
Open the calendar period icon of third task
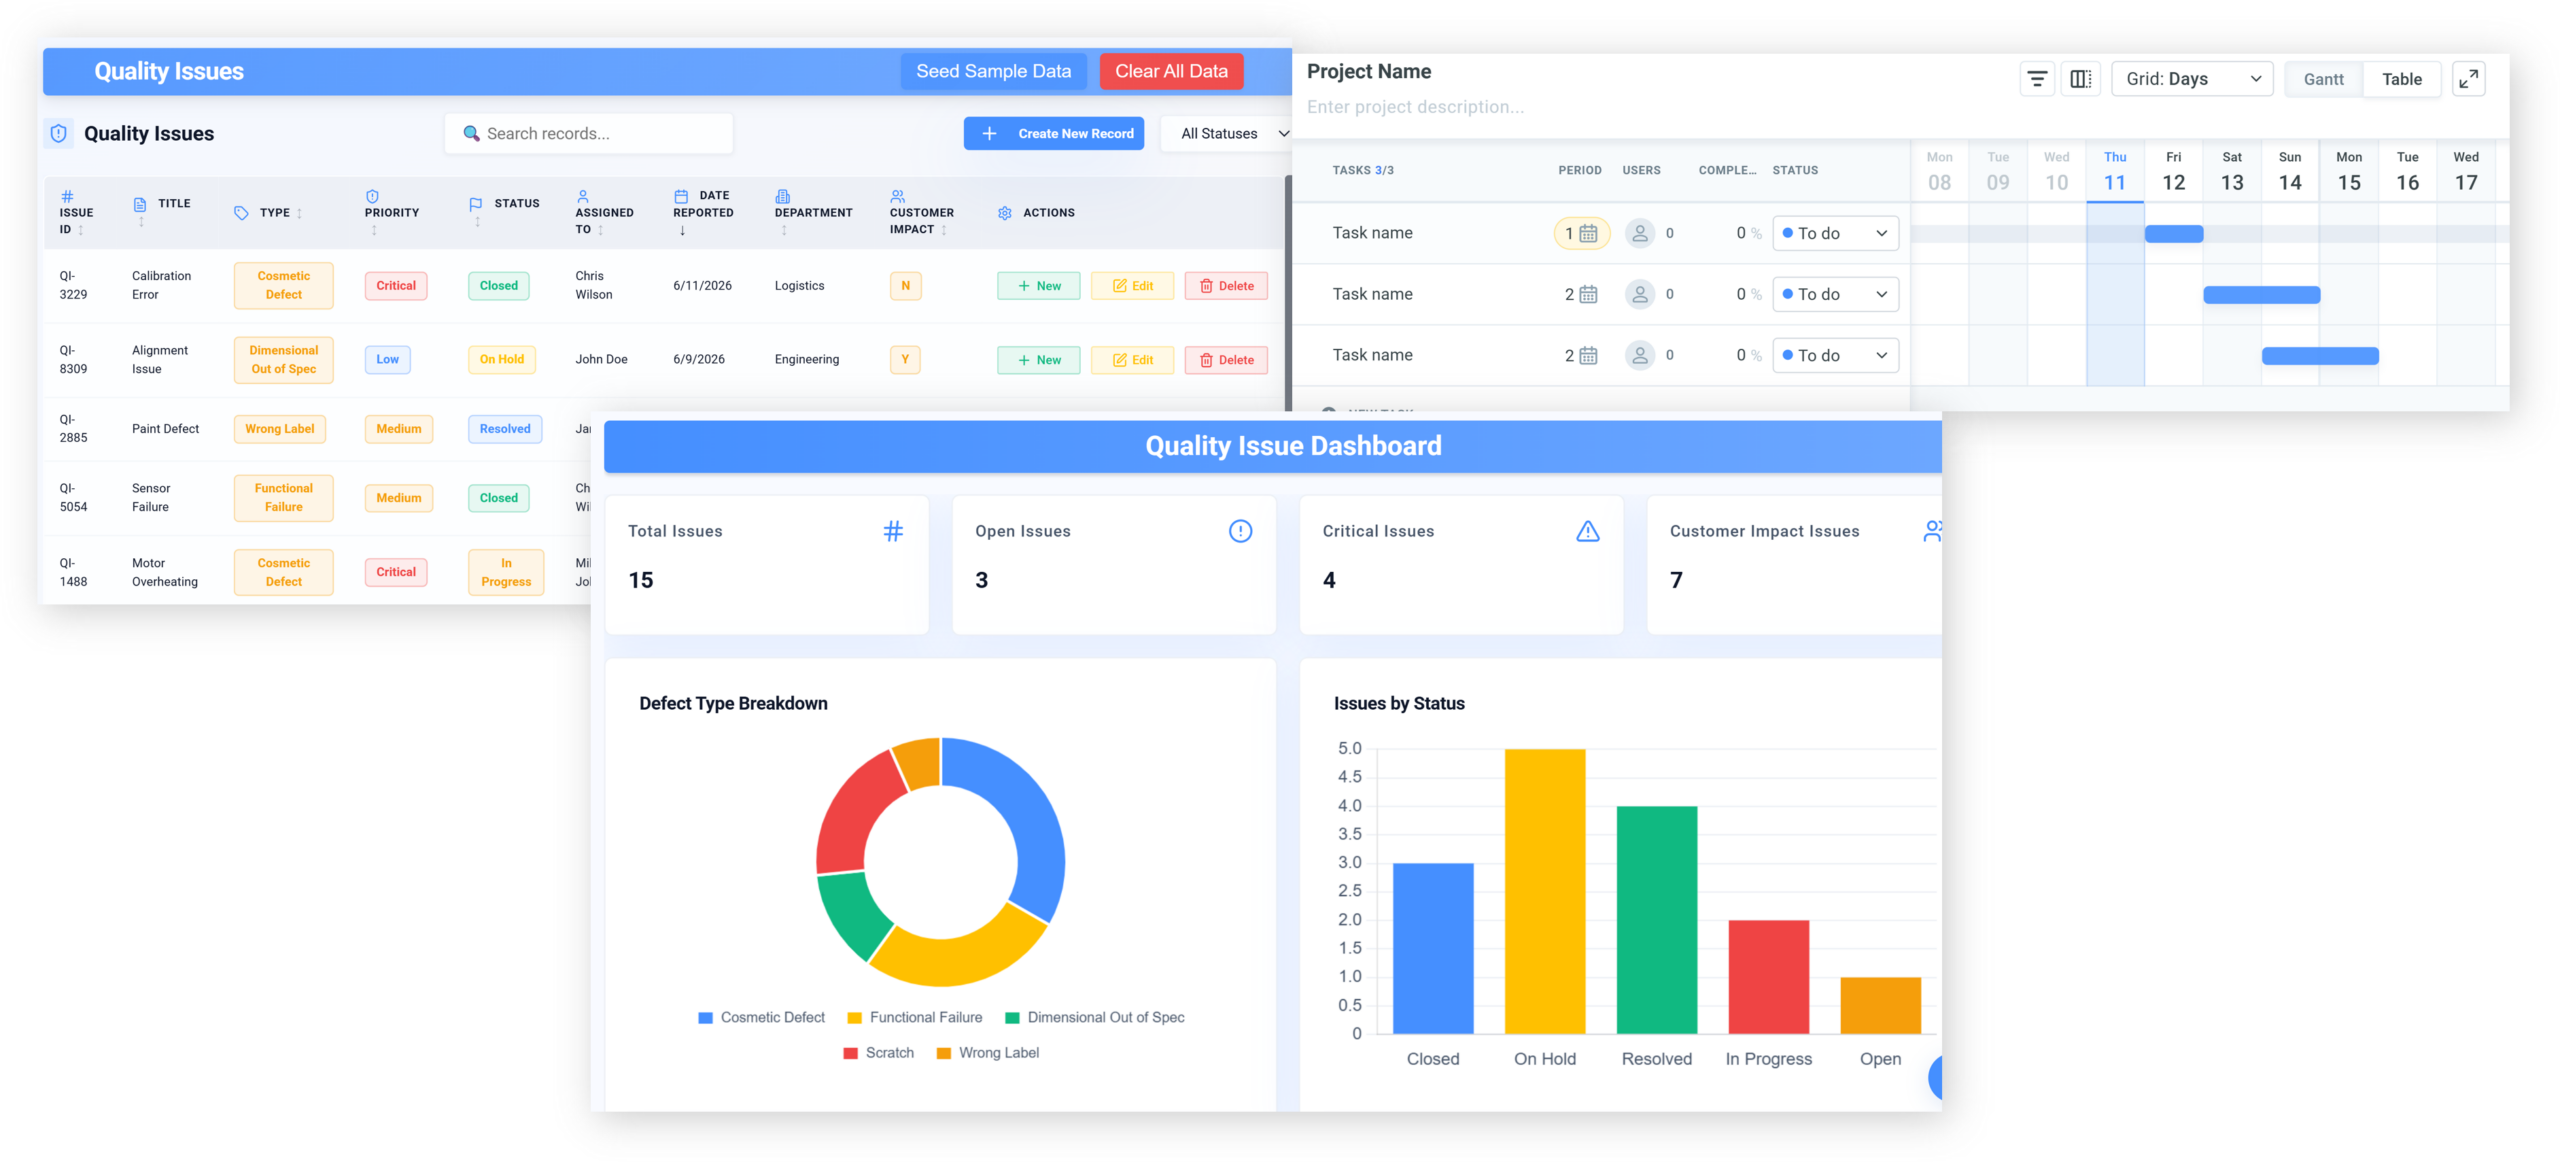(x=1587, y=356)
